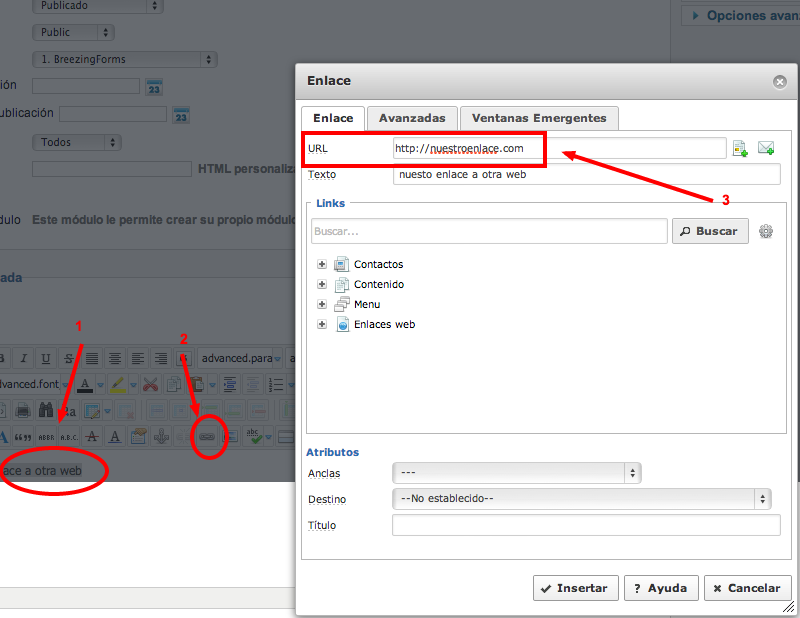Click the copy icon in editor toolbar

[x=173, y=384]
